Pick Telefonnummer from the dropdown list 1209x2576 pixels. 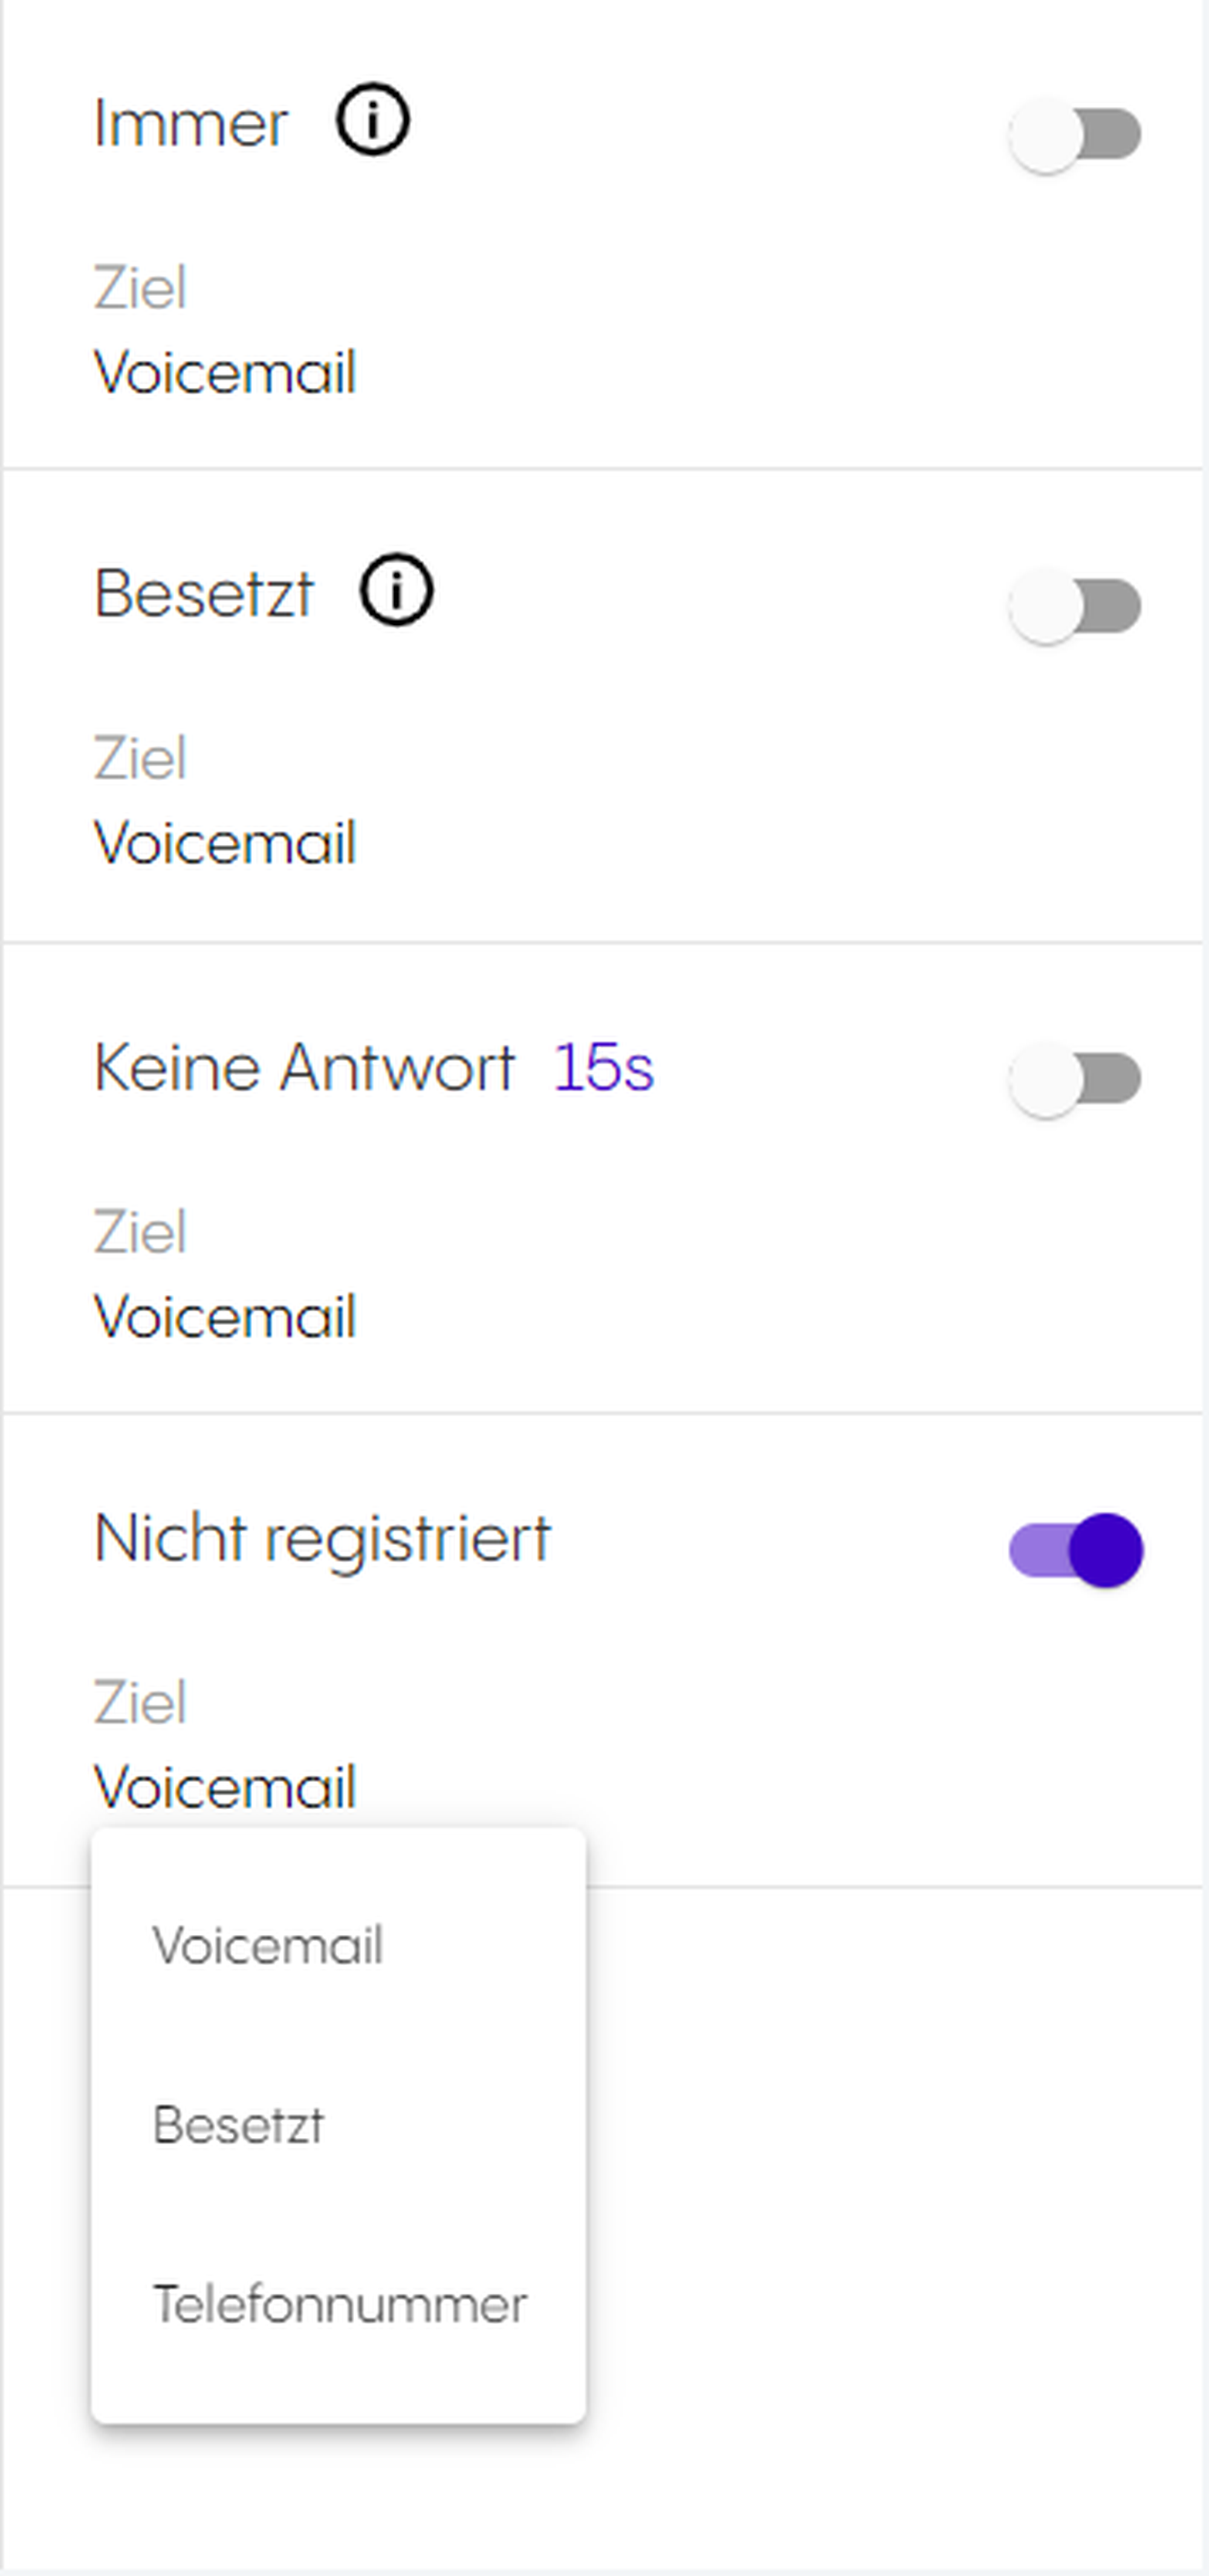339,2304
